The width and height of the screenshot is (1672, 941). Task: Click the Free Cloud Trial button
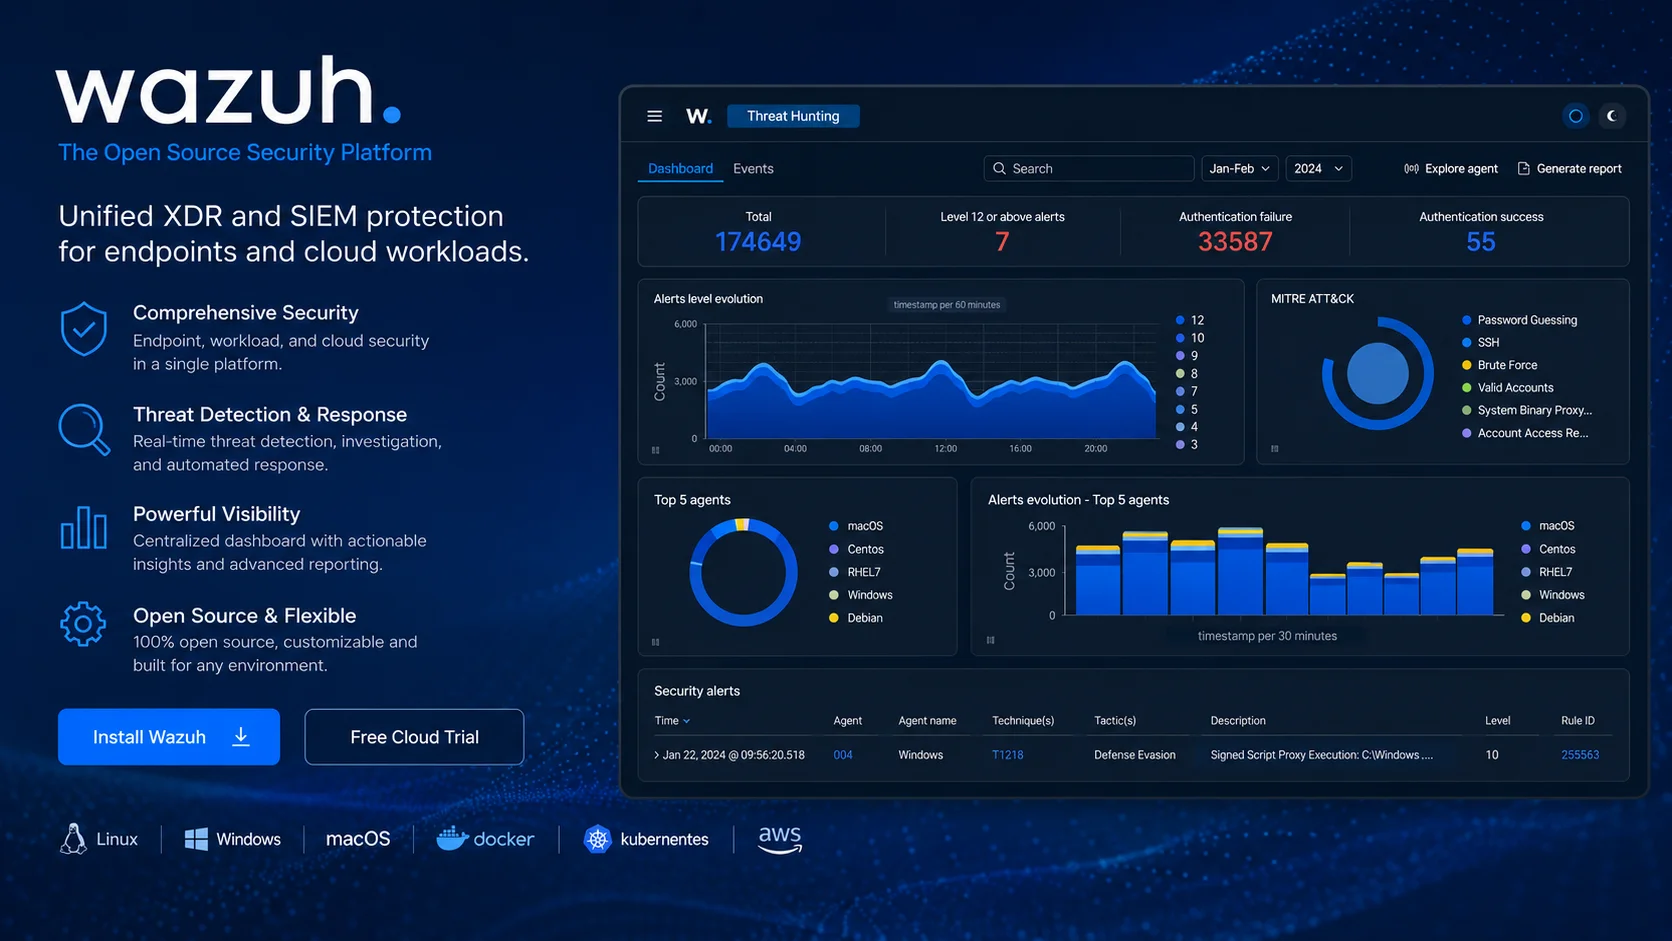[x=414, y=737]
